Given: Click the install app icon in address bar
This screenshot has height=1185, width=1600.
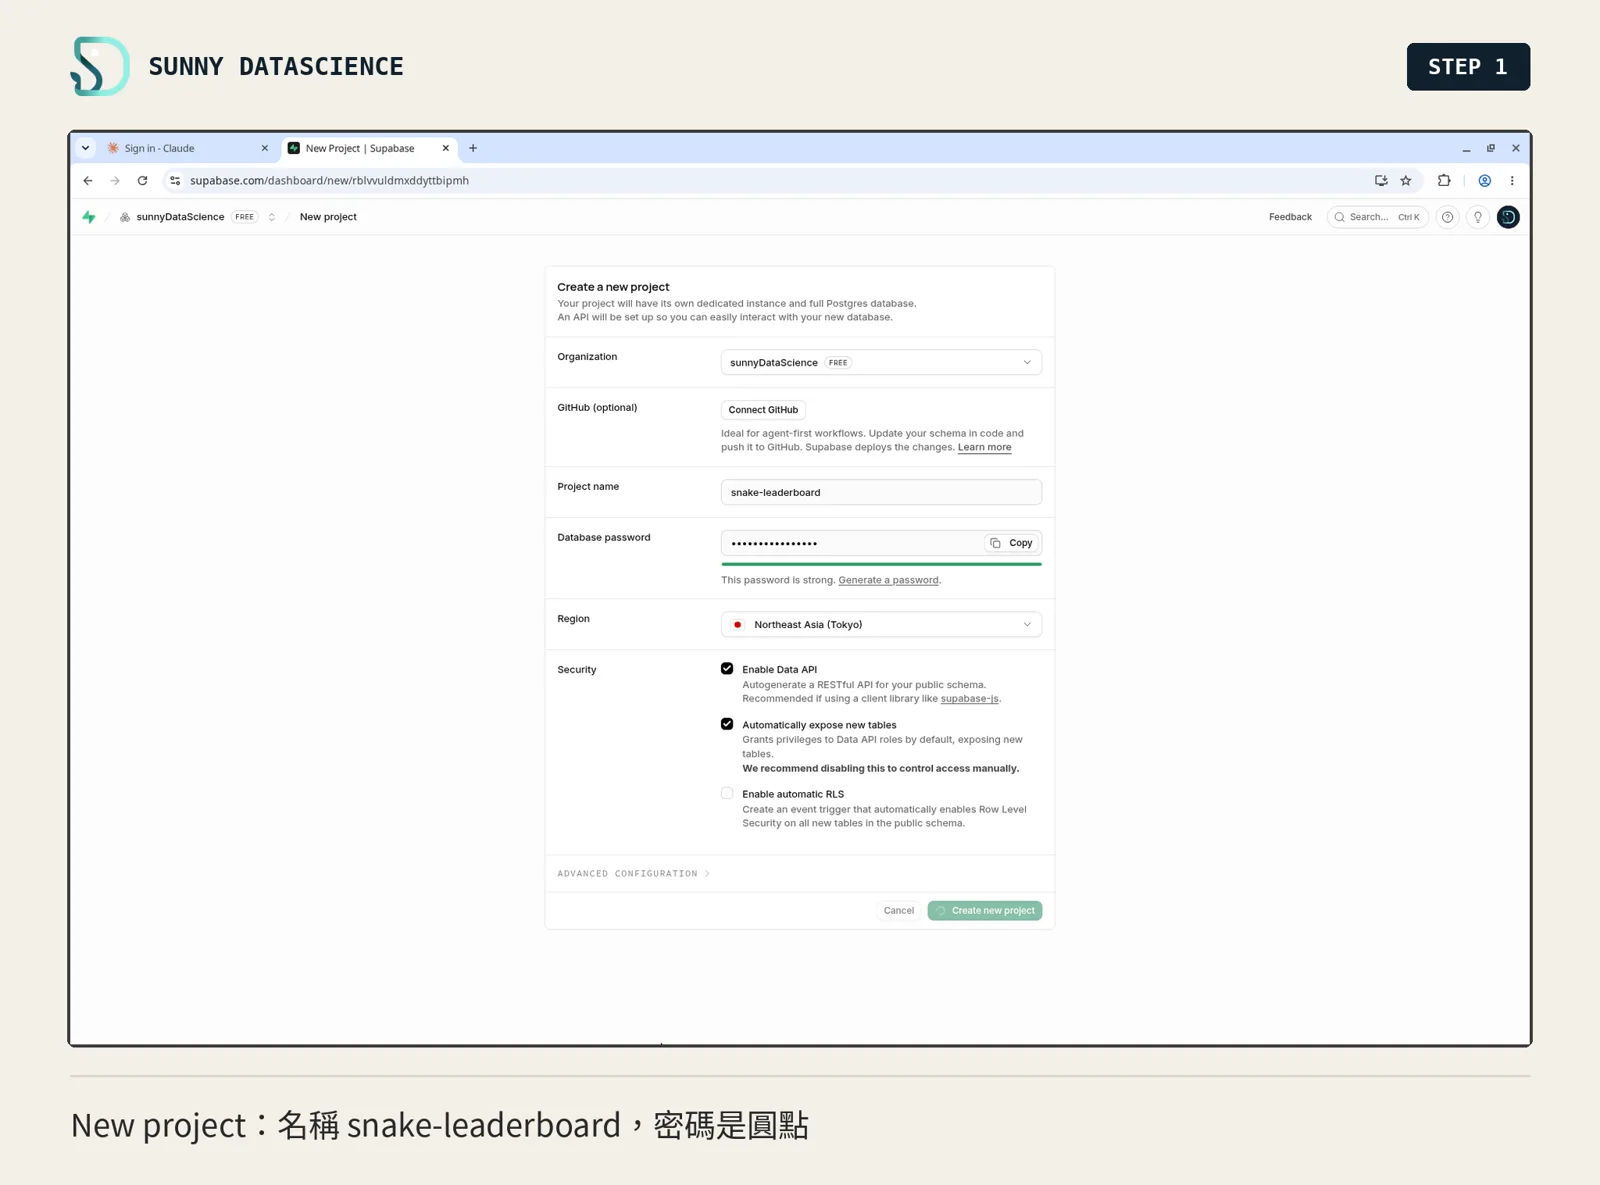Looking at the screenshot, I should 1381,181.
